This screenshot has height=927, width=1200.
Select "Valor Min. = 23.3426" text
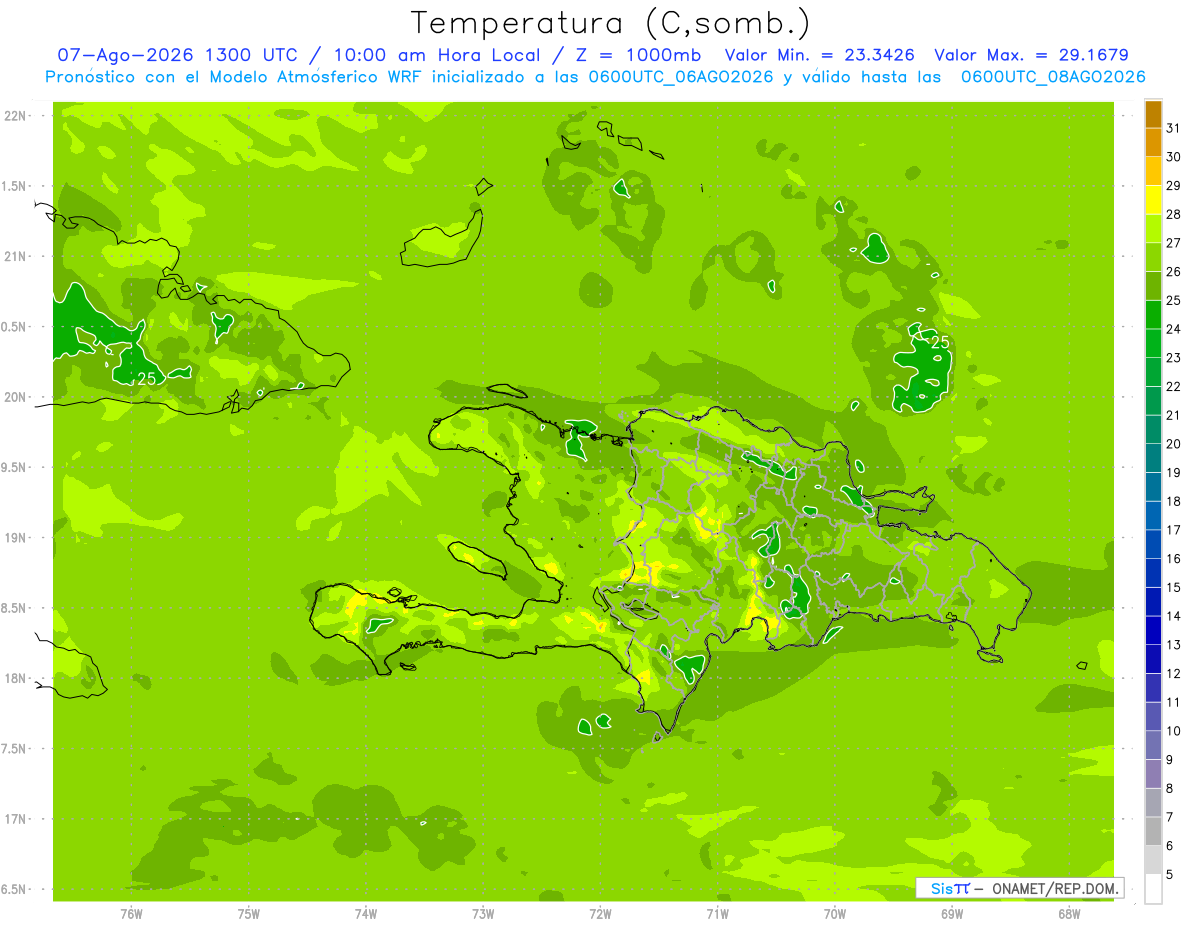point(820,55)
